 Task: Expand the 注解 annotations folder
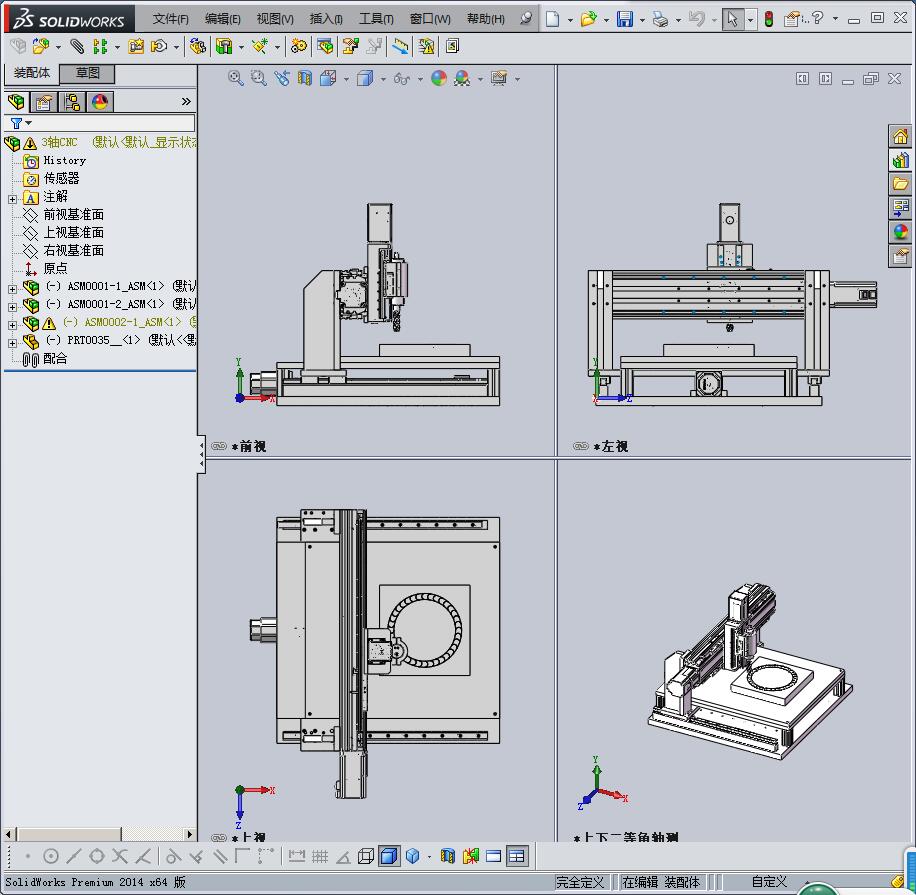pyautogui.click(x=12, y=198)
